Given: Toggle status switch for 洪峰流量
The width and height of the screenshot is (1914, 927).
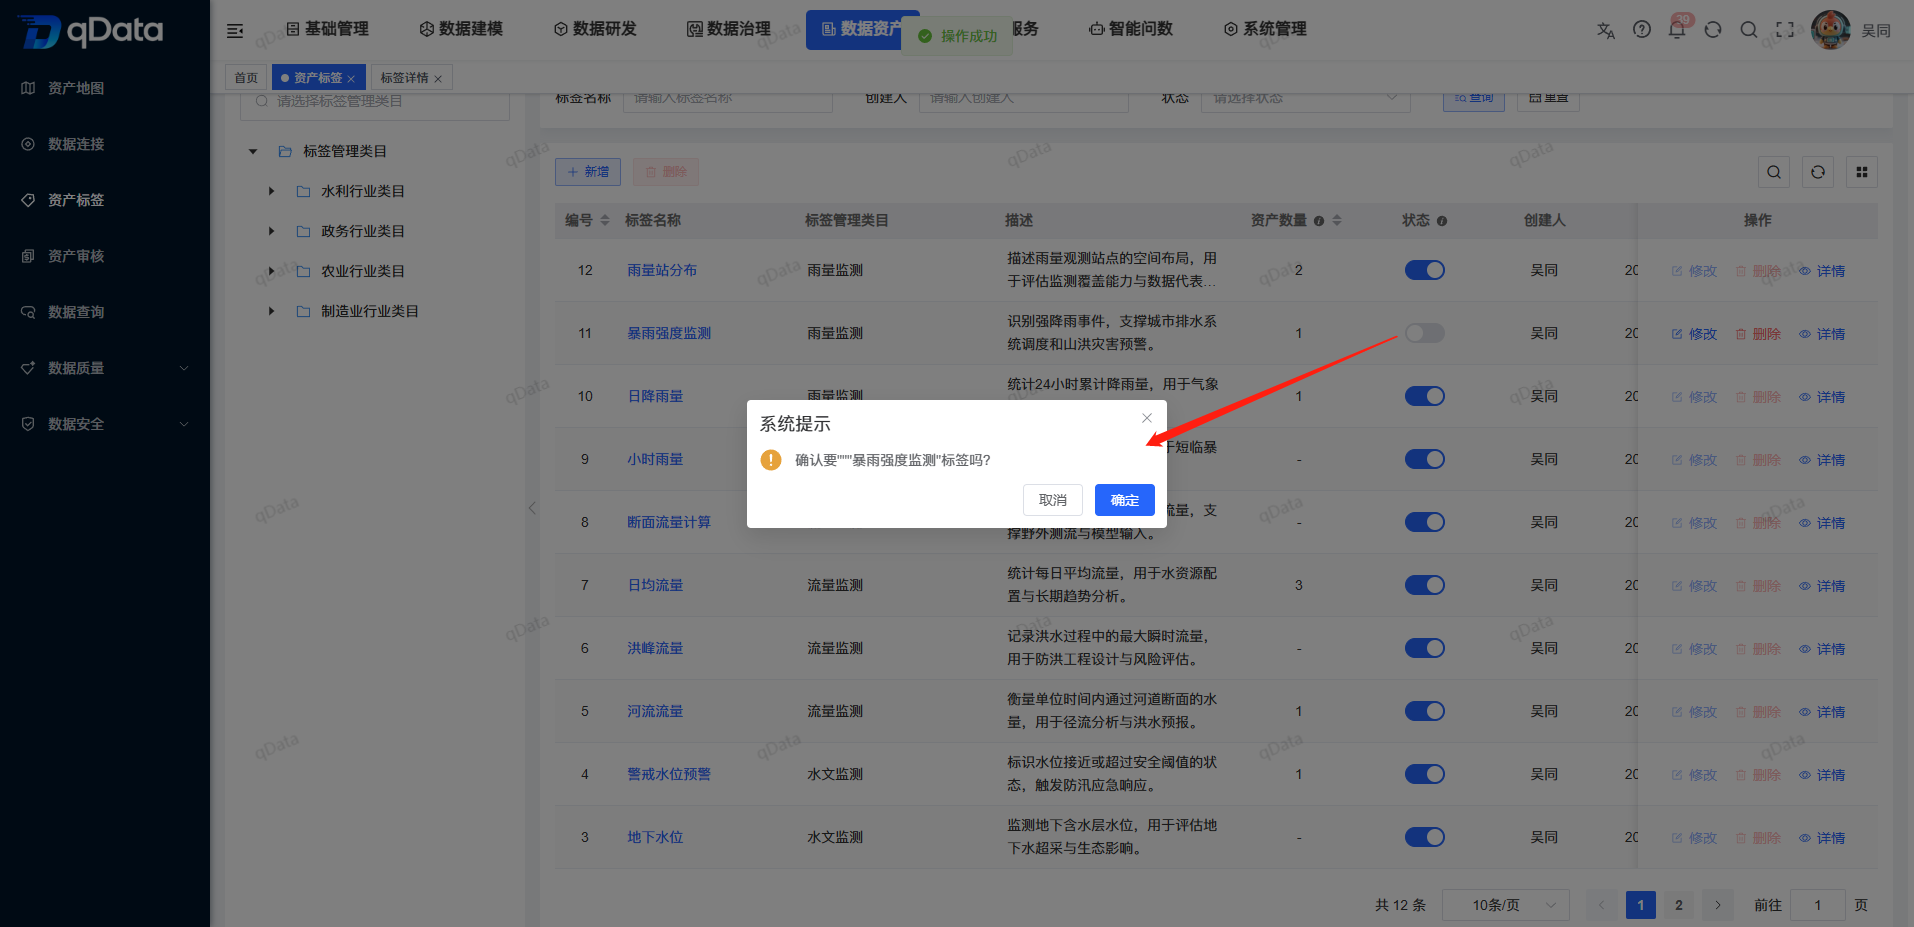Looking at the screenshot, I should point(1425,648).
